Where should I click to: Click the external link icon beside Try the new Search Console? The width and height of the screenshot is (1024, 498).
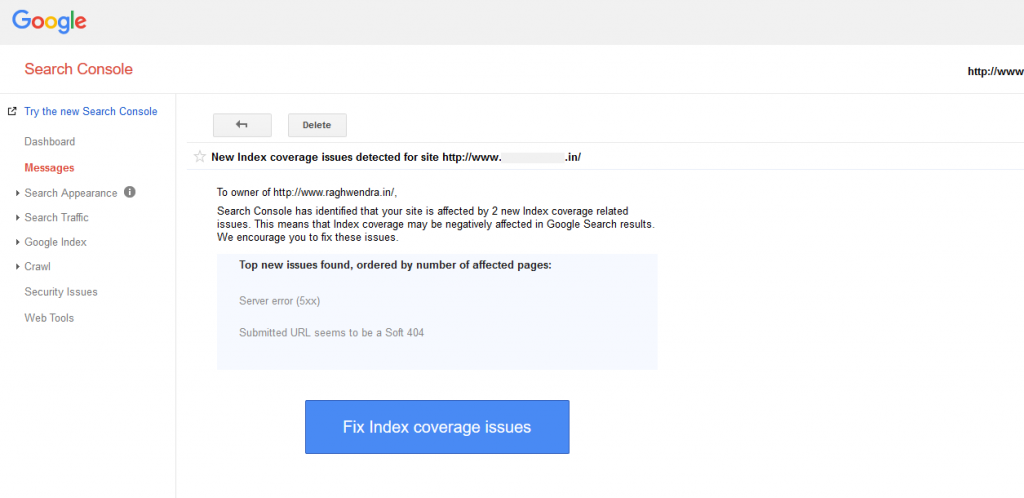coord(12,112)
